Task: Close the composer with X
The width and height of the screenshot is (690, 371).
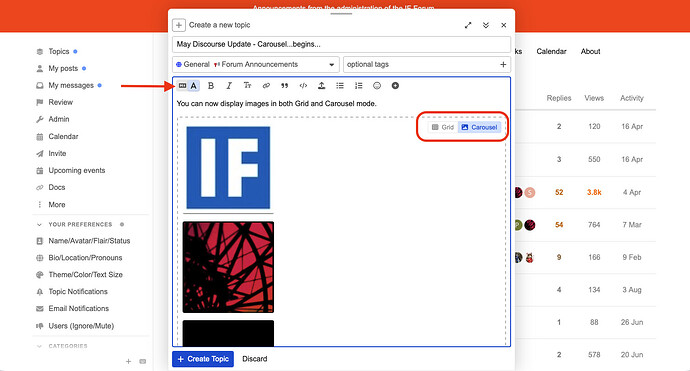Action: 503,26
